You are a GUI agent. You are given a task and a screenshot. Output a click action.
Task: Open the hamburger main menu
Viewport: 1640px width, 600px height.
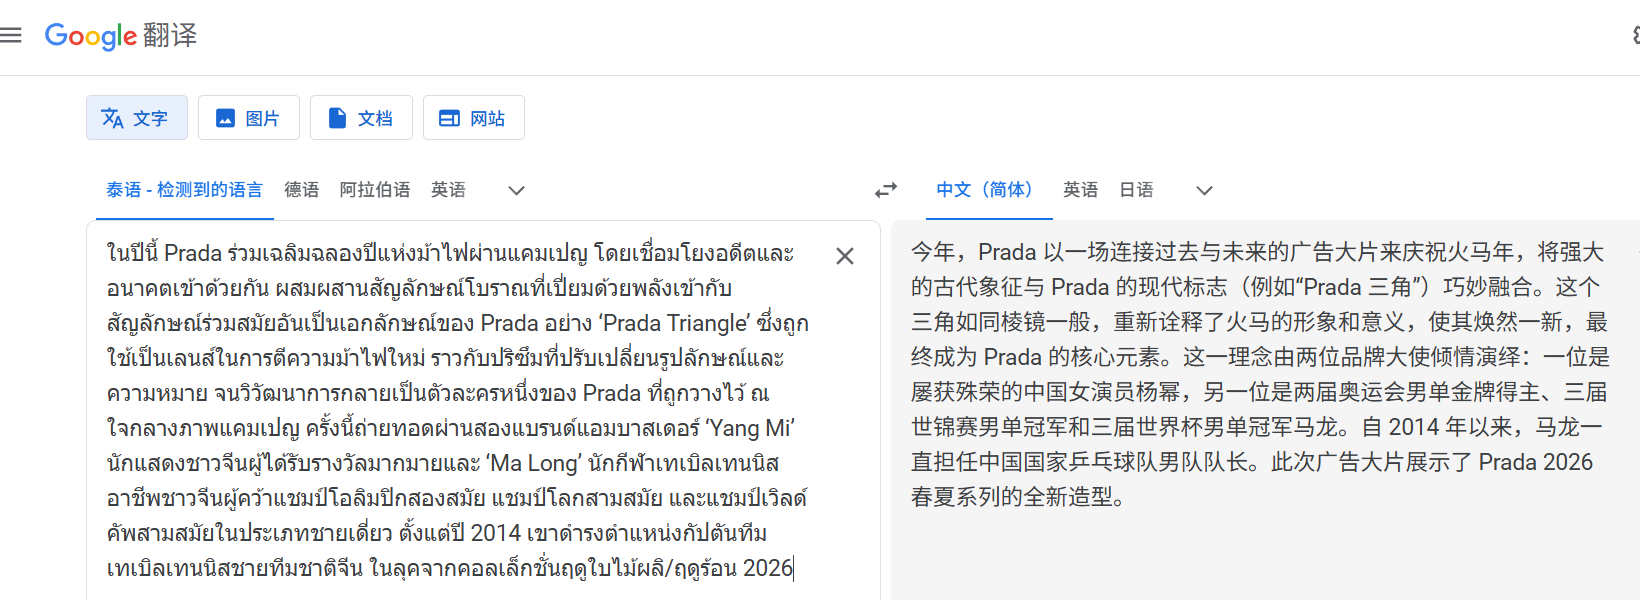pos(11,36)
